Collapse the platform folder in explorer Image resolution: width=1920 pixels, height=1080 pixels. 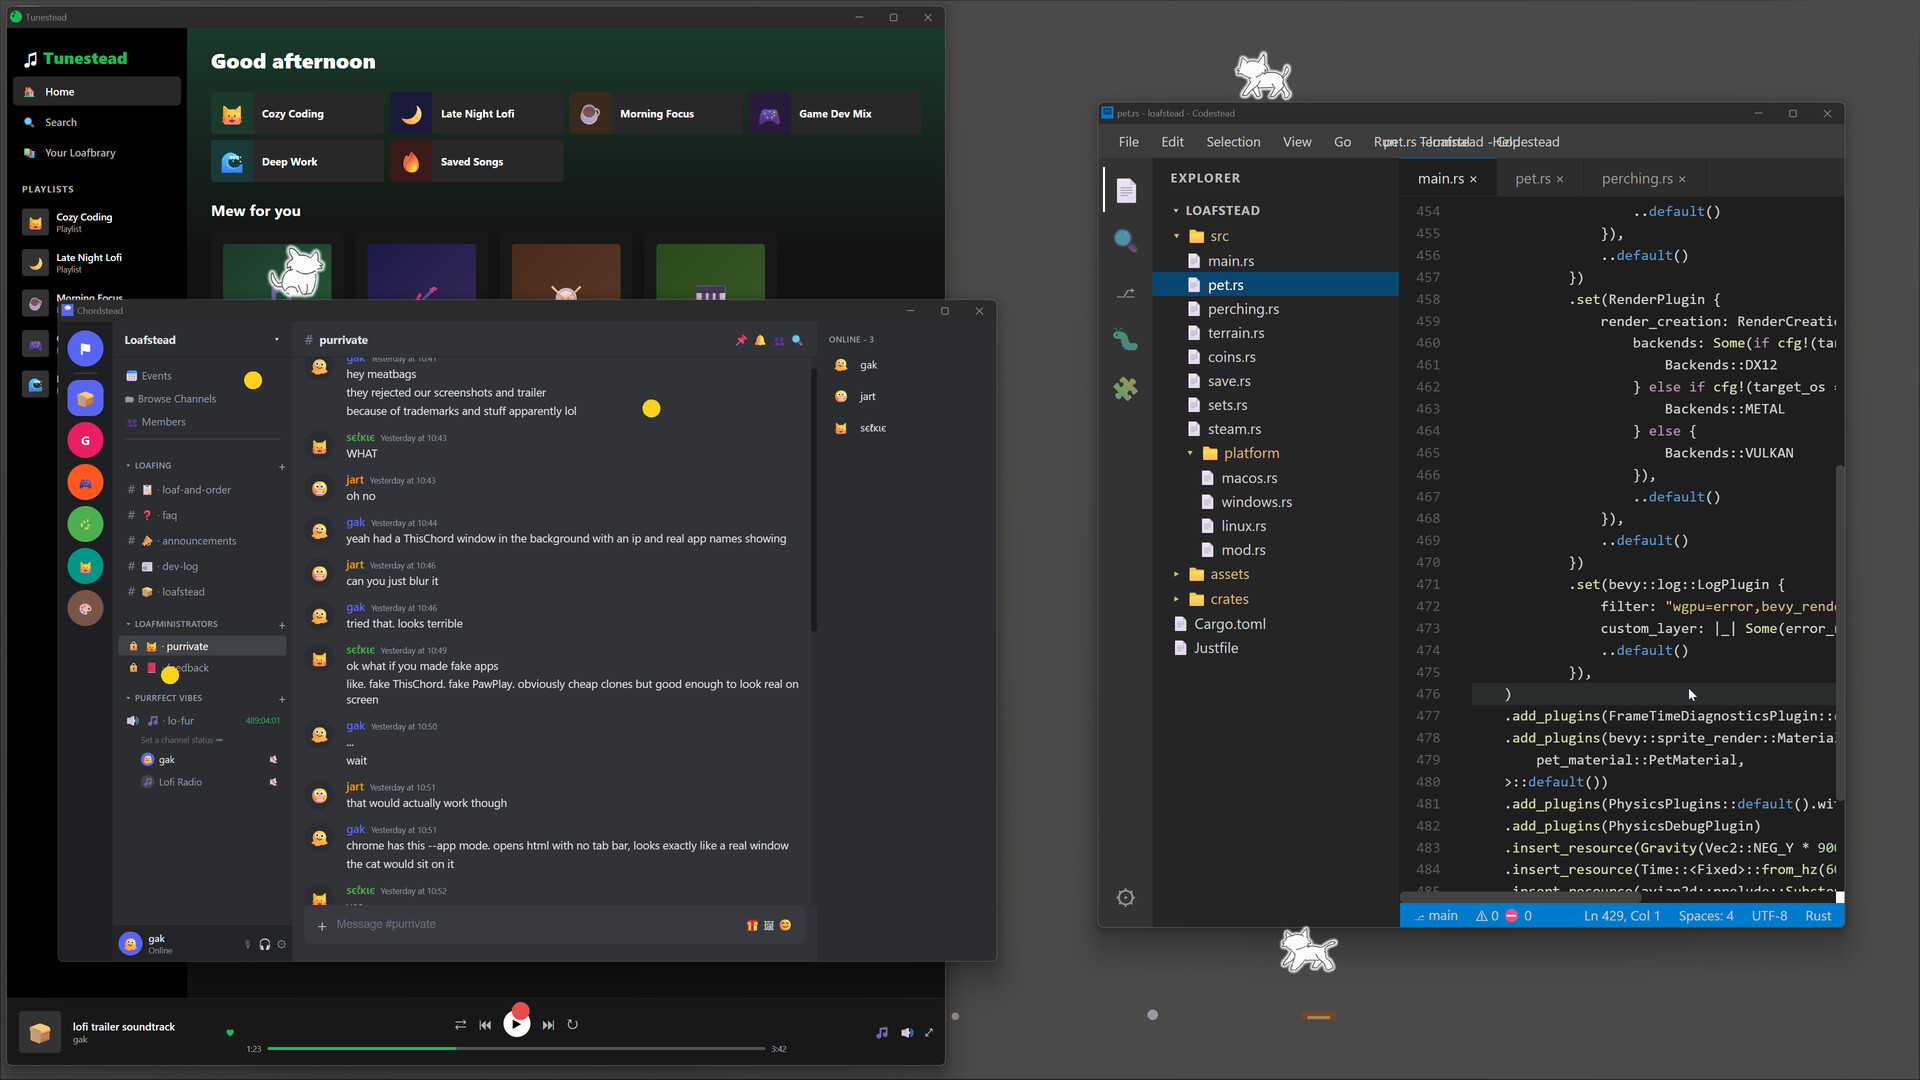[x=1190, y=454]
